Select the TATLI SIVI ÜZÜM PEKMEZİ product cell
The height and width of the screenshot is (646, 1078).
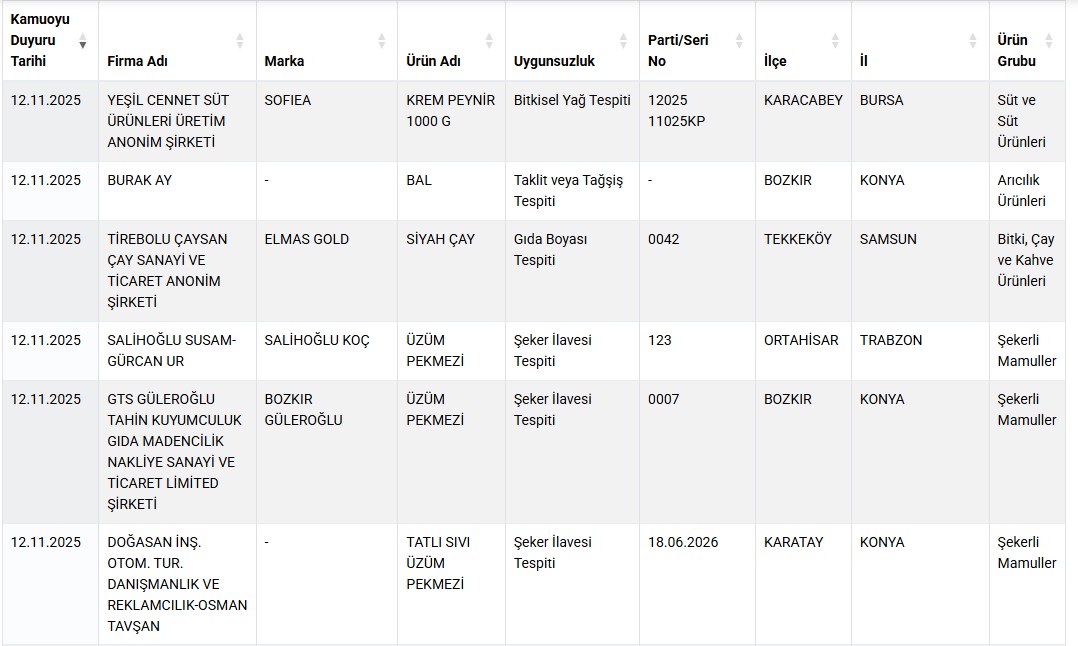(x=438, y=563)
